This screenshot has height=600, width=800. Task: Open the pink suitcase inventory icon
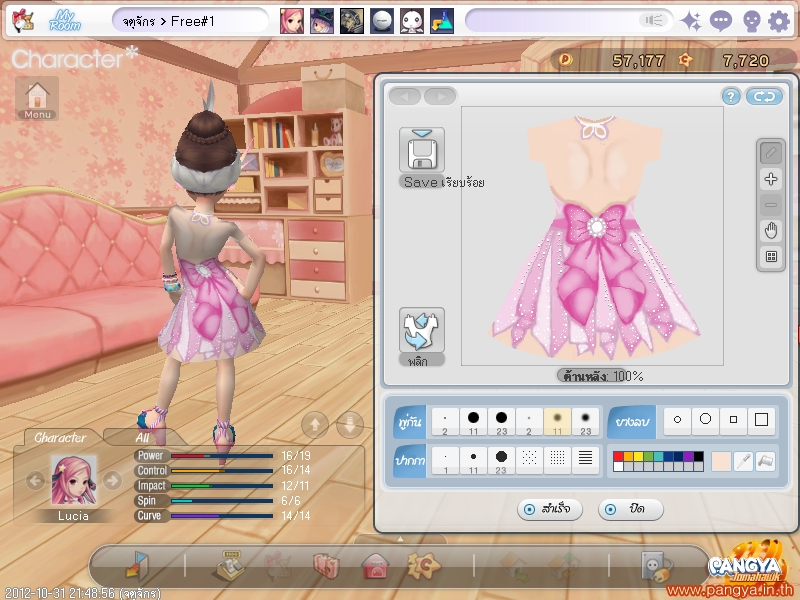tap(327, 566)
